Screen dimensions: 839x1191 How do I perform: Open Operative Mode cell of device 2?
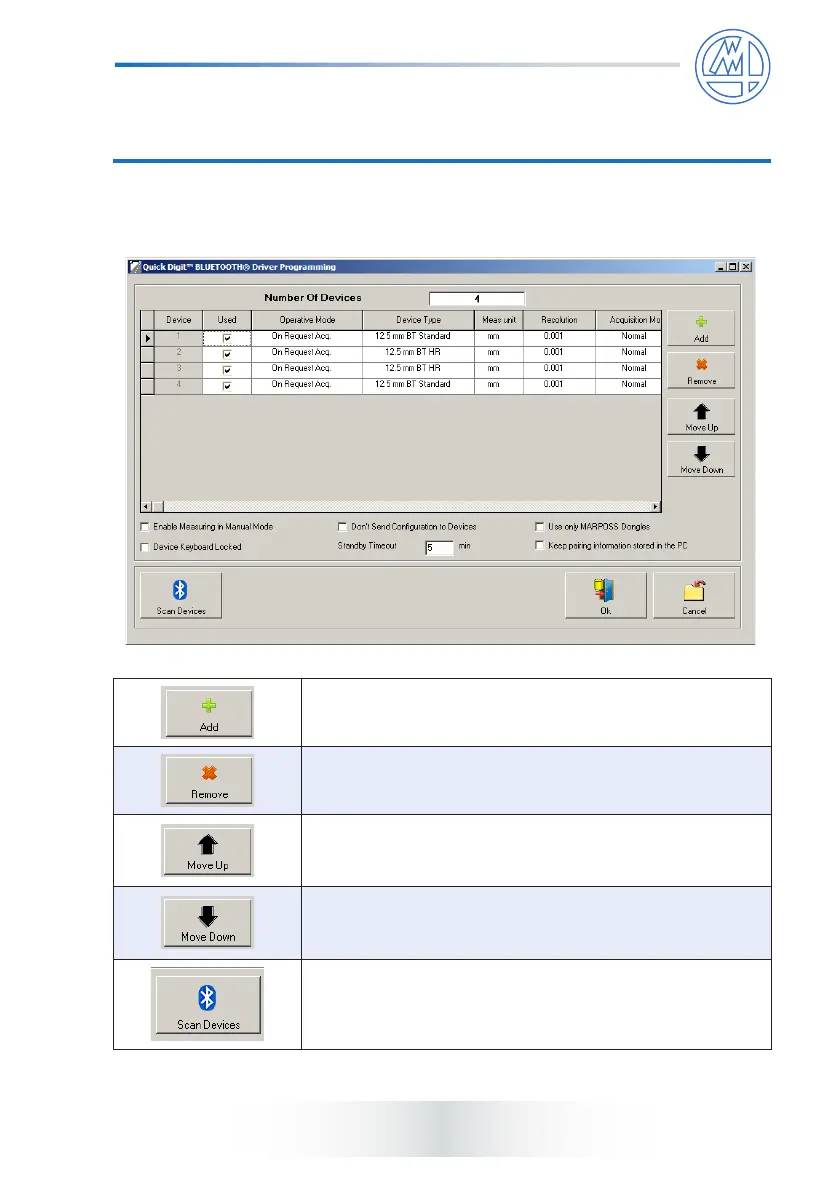pyautogui.click(x=307, y=352)
